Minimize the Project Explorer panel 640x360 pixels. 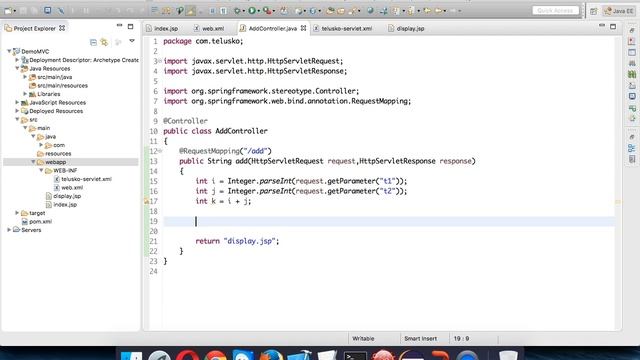coord(119,26)
